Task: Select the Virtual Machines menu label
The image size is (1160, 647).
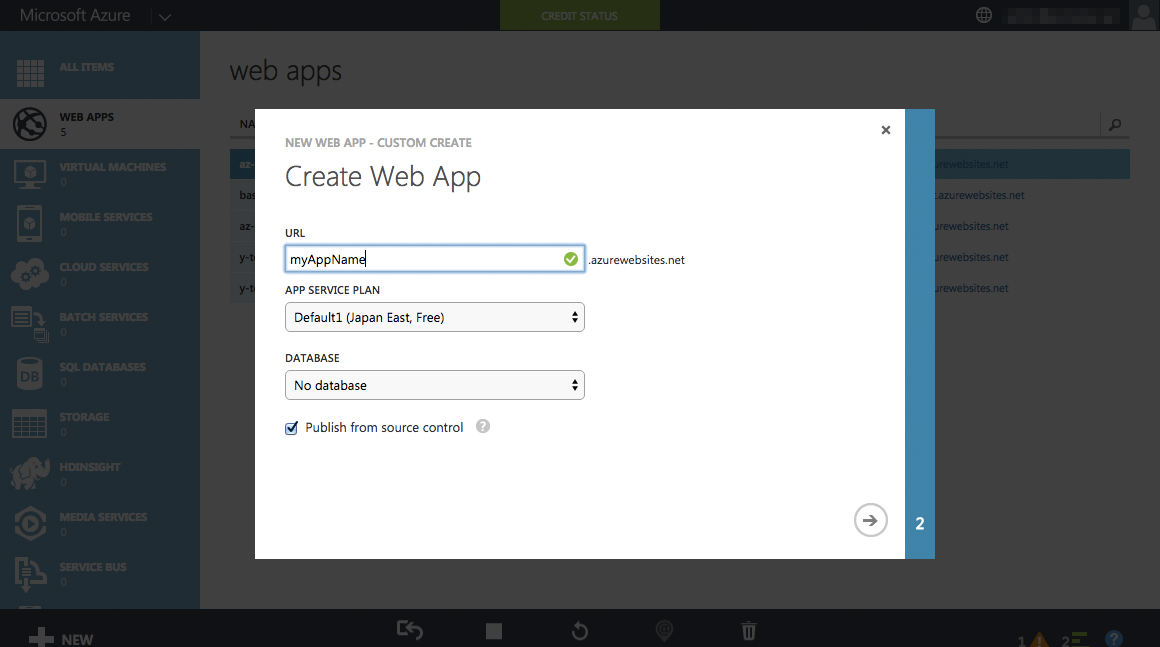Action: [x=112, y=167]
